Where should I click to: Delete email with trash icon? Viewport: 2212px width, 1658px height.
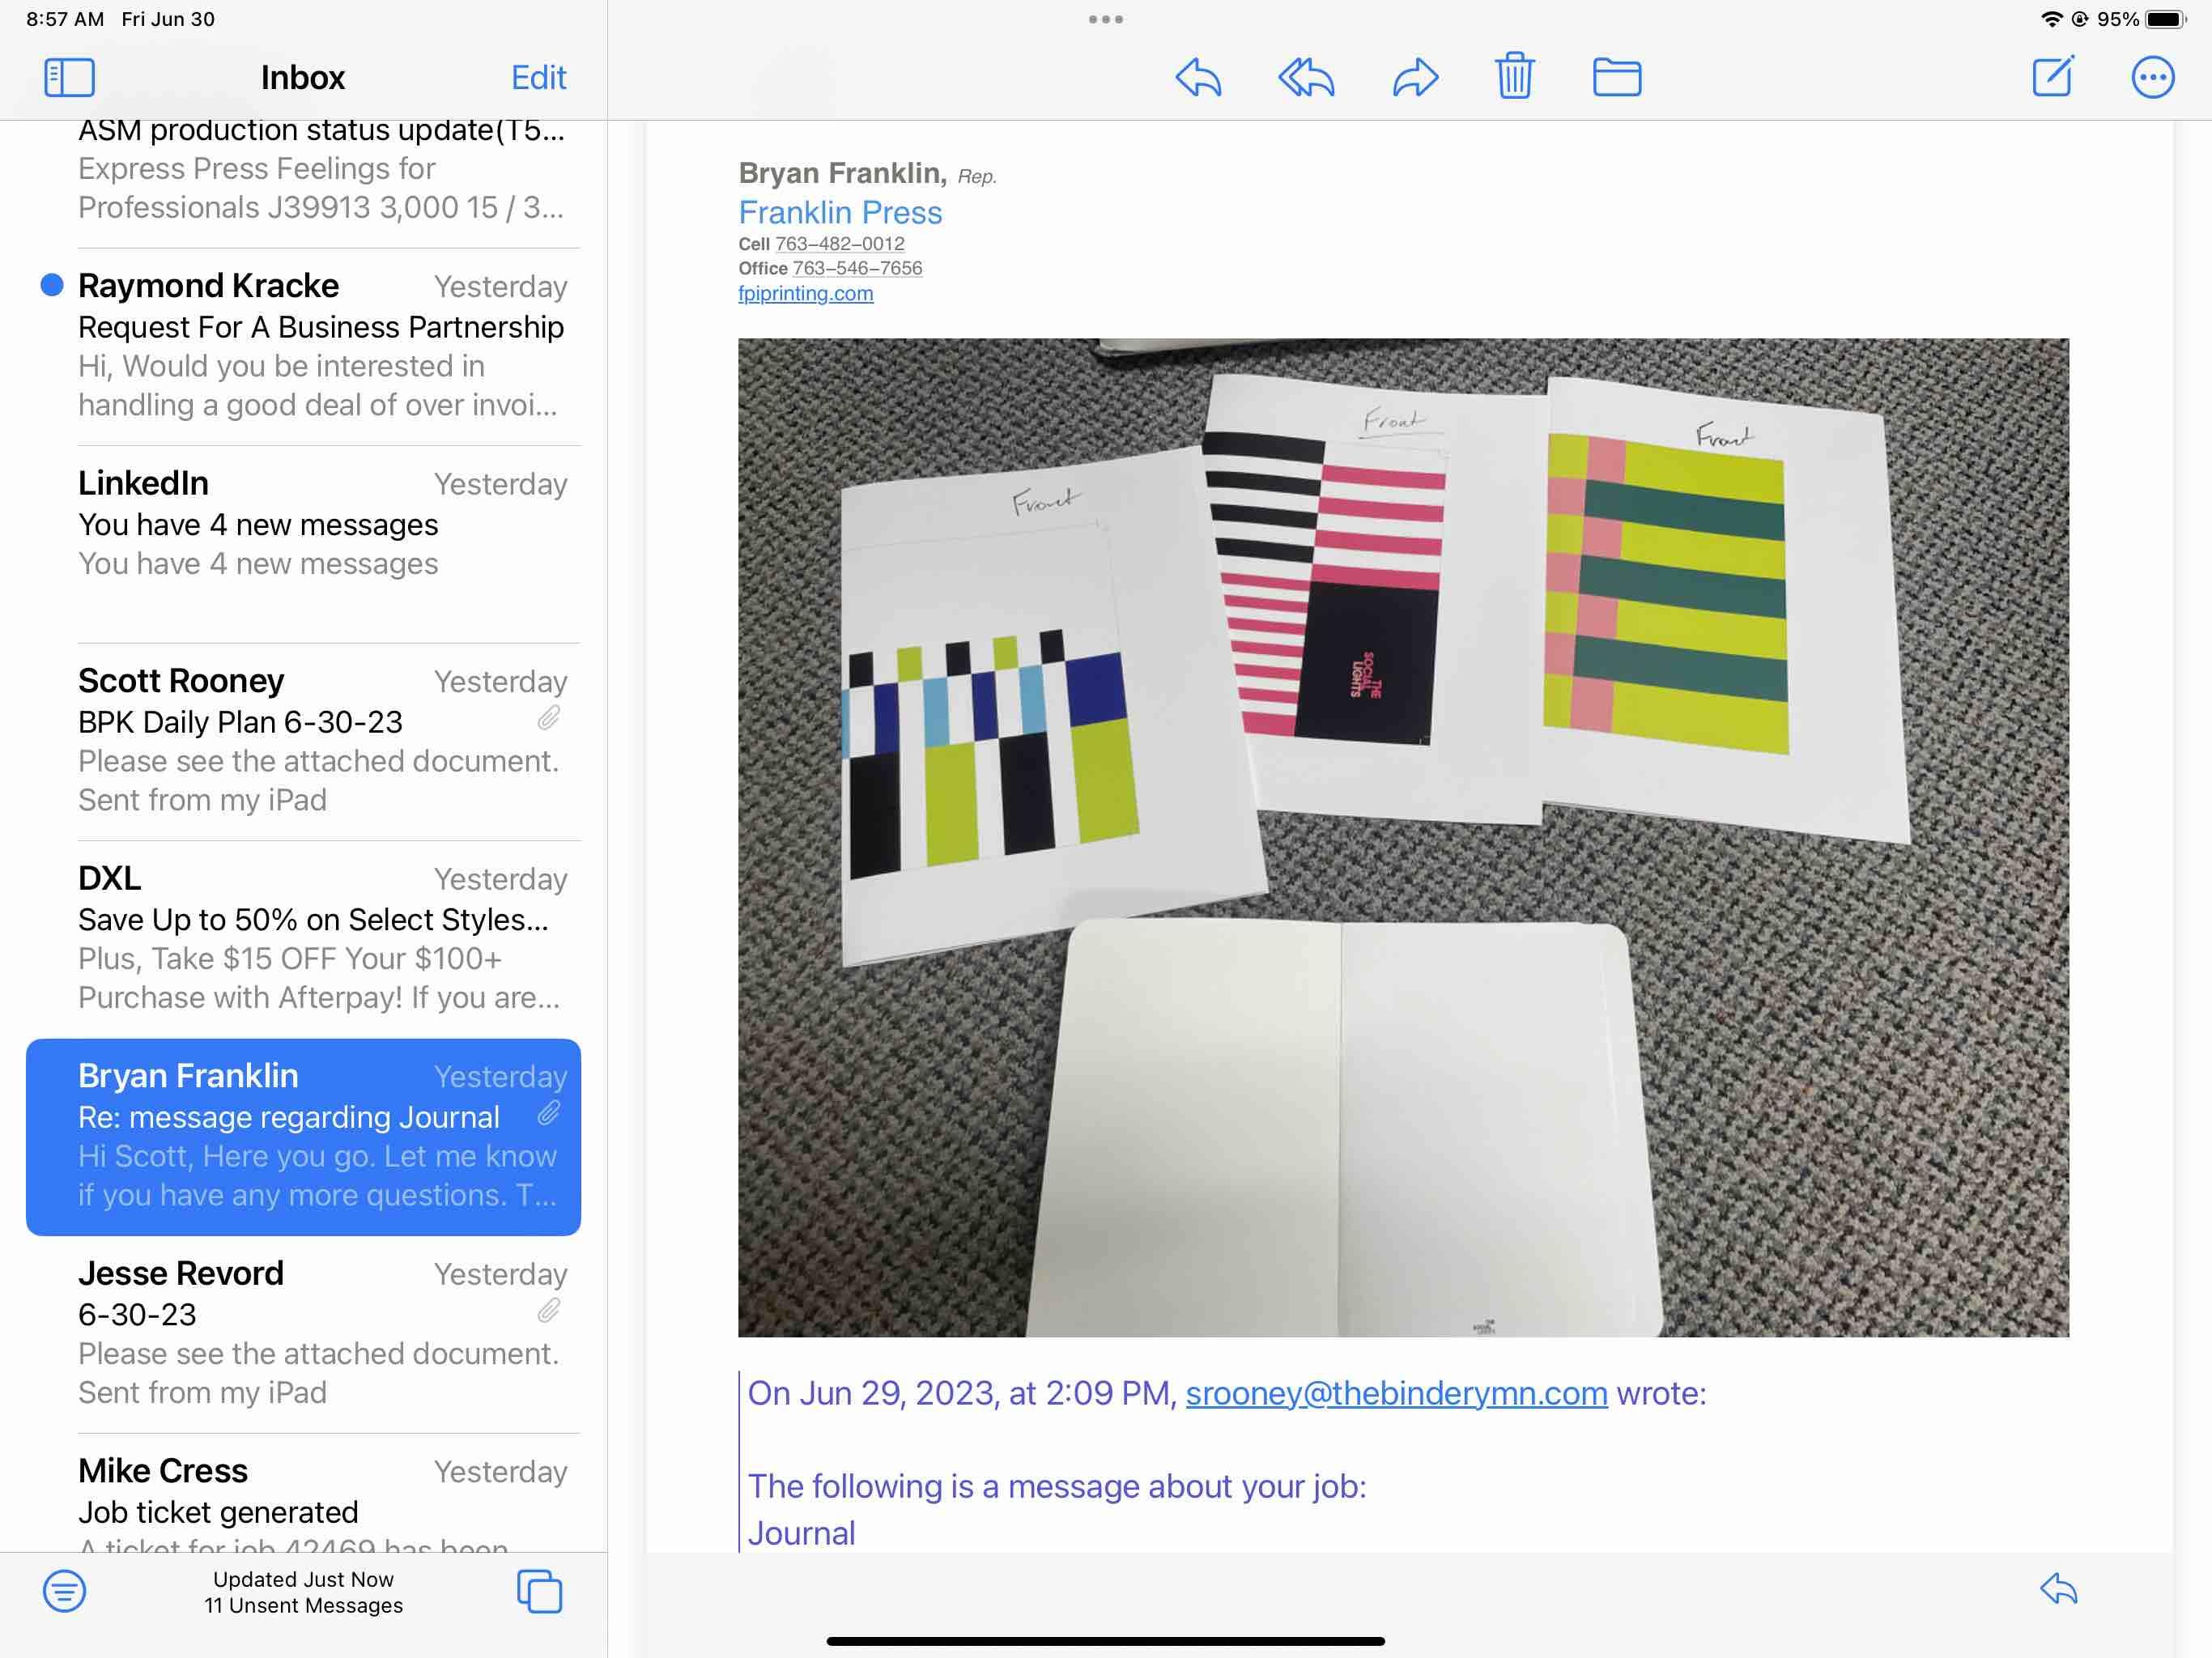coord(1514,76)
